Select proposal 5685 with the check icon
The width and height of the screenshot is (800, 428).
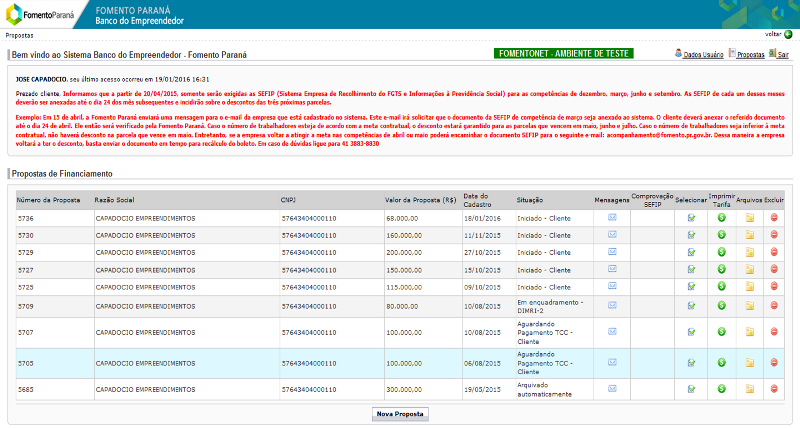[x=691, y=389]
